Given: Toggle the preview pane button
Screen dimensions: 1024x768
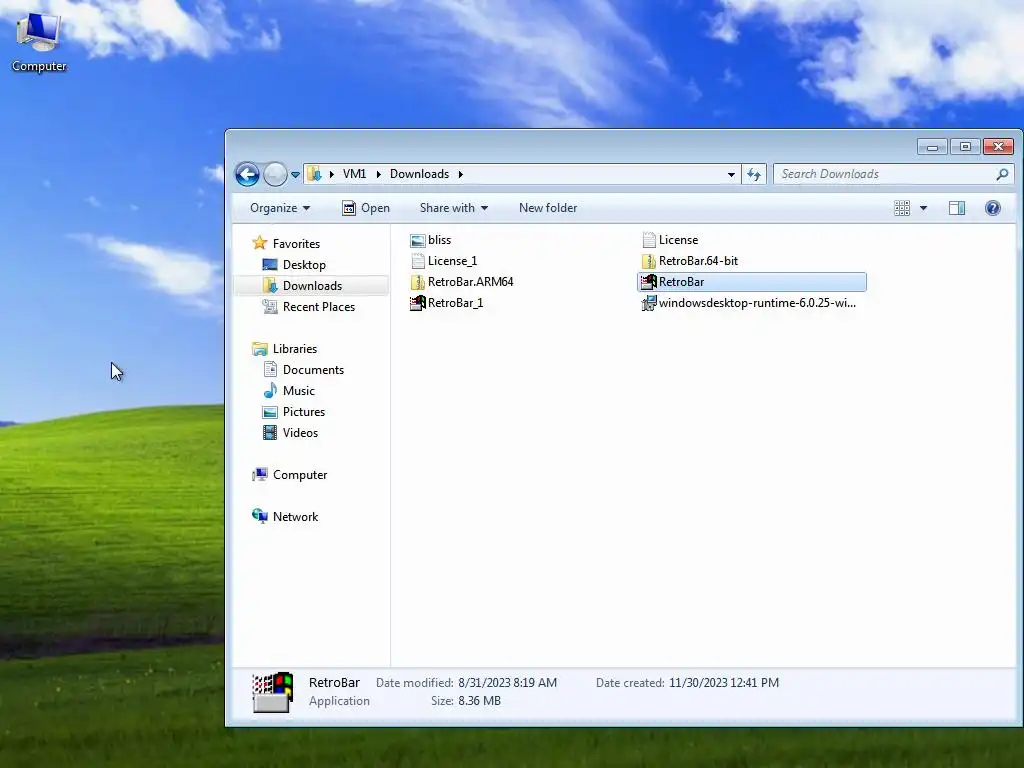Looking at the screenshot, I should point(957,208).
